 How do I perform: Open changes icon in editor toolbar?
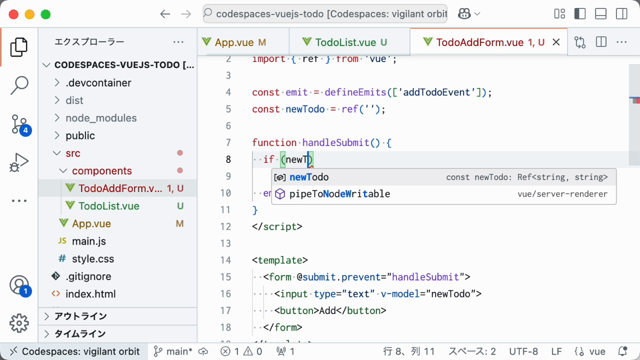pyautogui.click(x=580, y=42)
